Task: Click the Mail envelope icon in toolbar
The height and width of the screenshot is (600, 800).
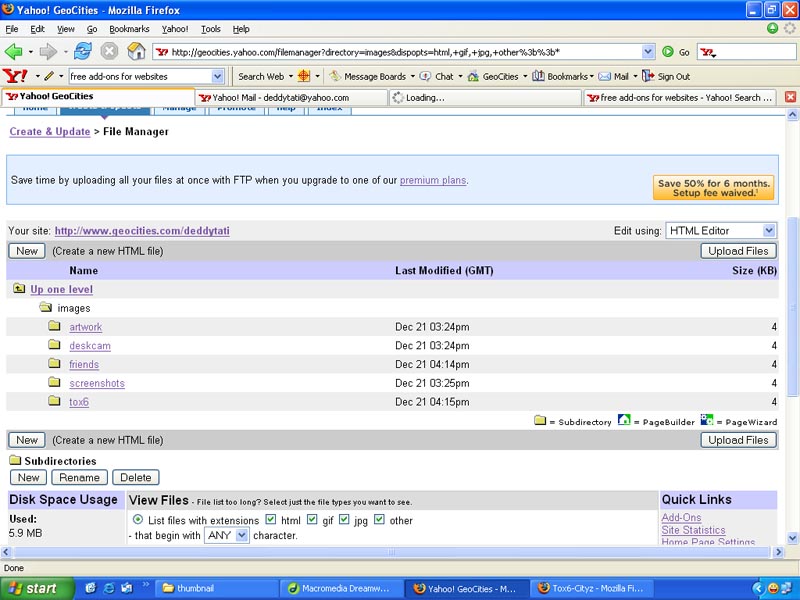Action: tap(605, 77)
